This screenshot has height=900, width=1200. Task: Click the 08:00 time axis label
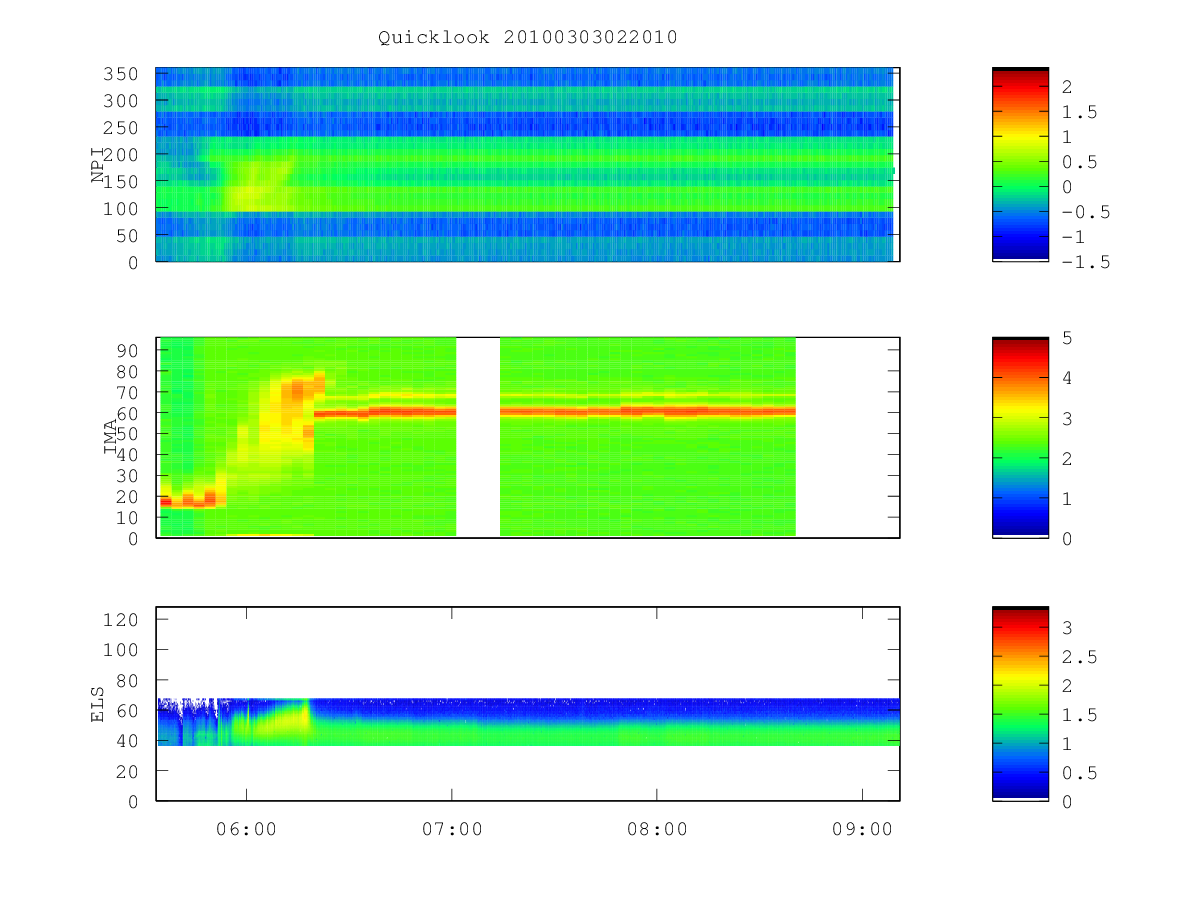657,829
